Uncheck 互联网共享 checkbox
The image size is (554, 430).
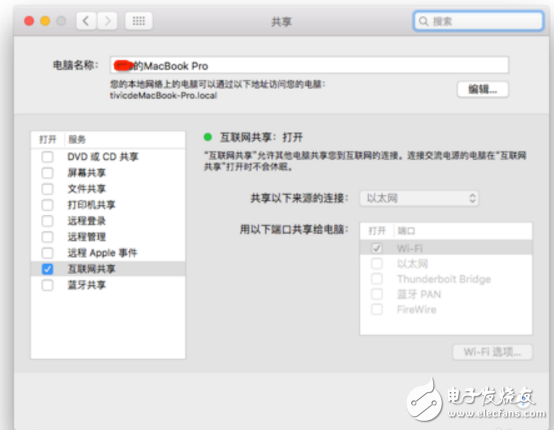coord(48,269)
